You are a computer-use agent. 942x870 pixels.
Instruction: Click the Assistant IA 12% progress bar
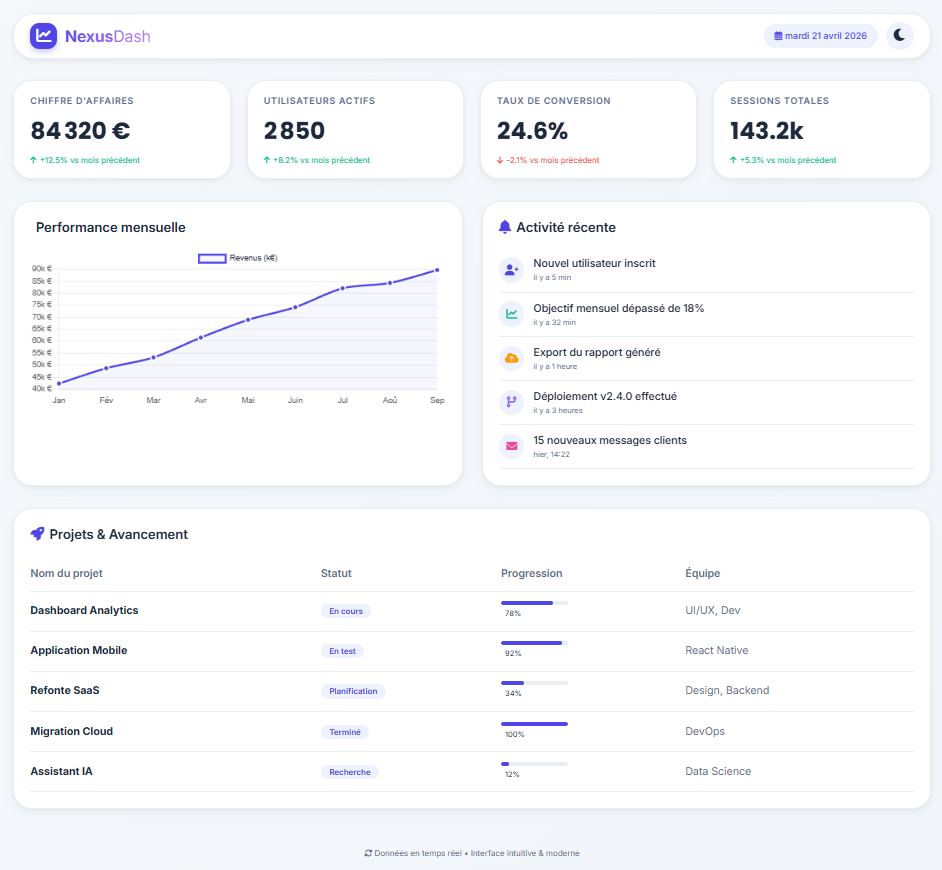pos(534,764)
